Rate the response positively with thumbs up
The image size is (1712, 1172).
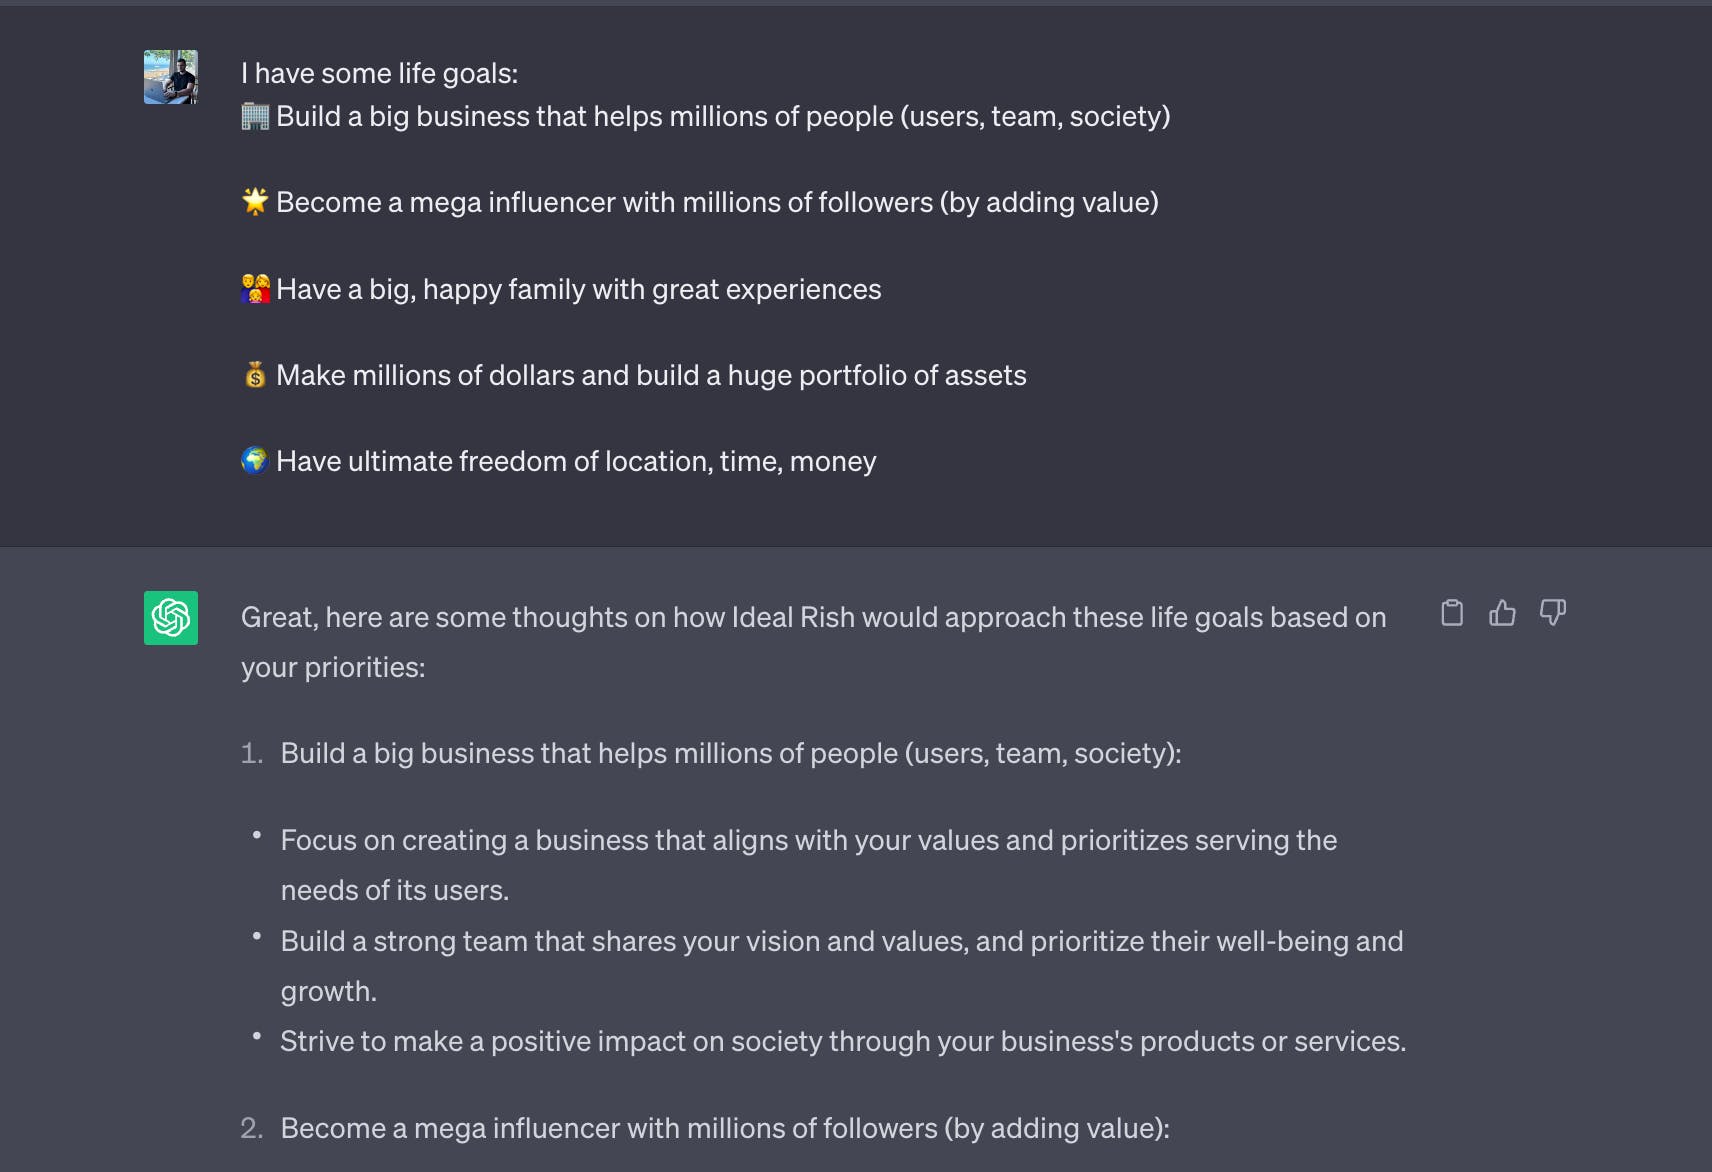point(1503,613)
